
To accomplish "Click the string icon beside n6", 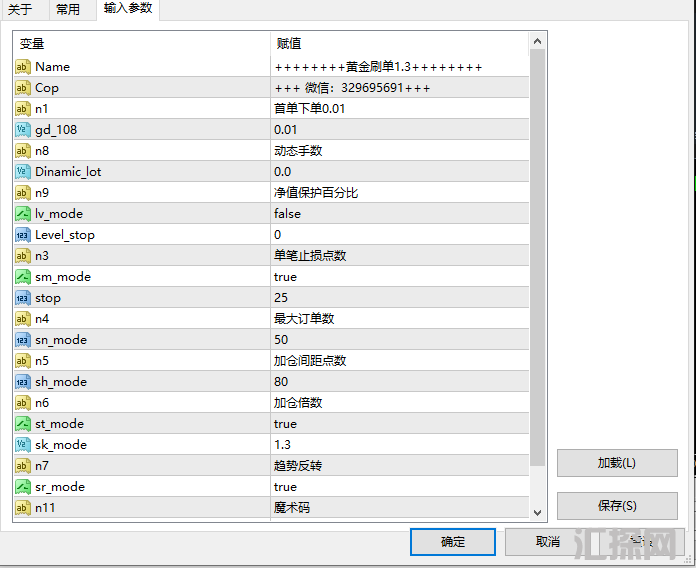I will click(23, 403).
